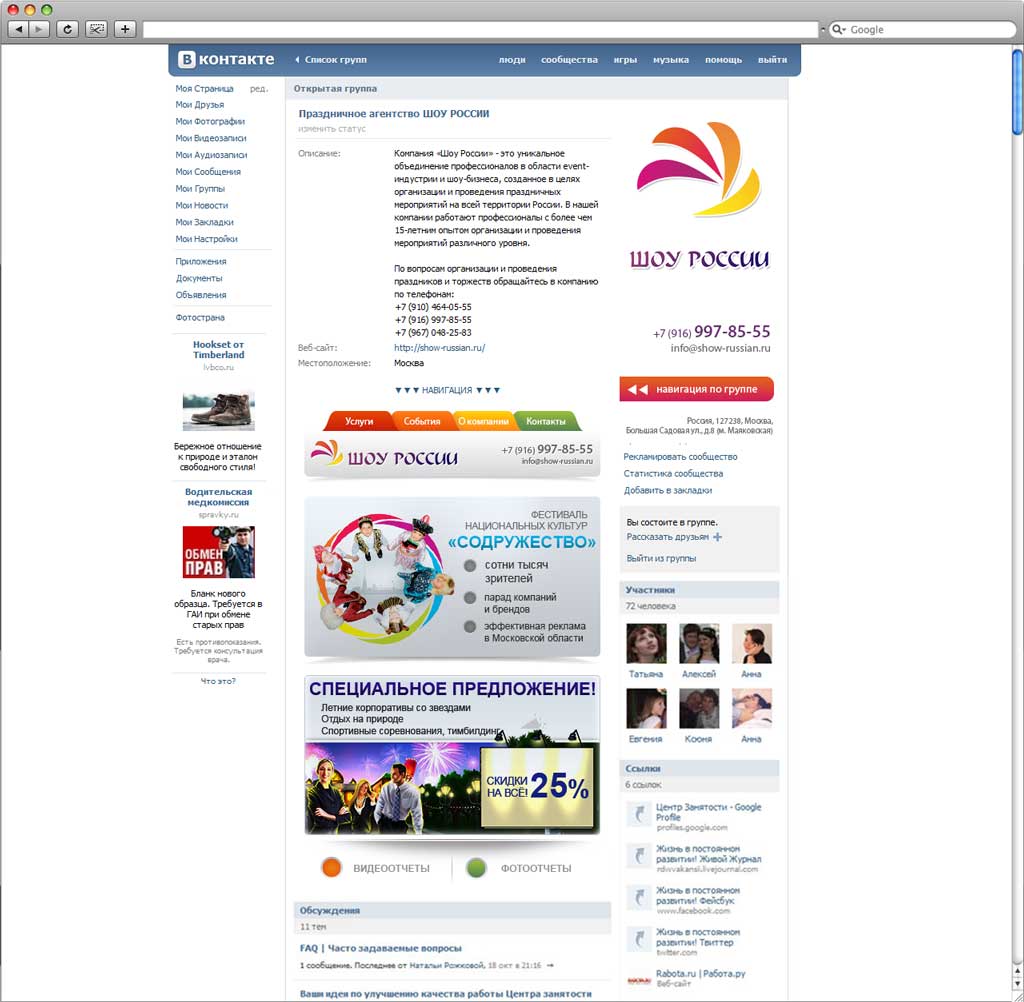Click link icon beside Живой Журнал entry
The height and width of the screenshot is (1002, 1024).
[639, 855]
